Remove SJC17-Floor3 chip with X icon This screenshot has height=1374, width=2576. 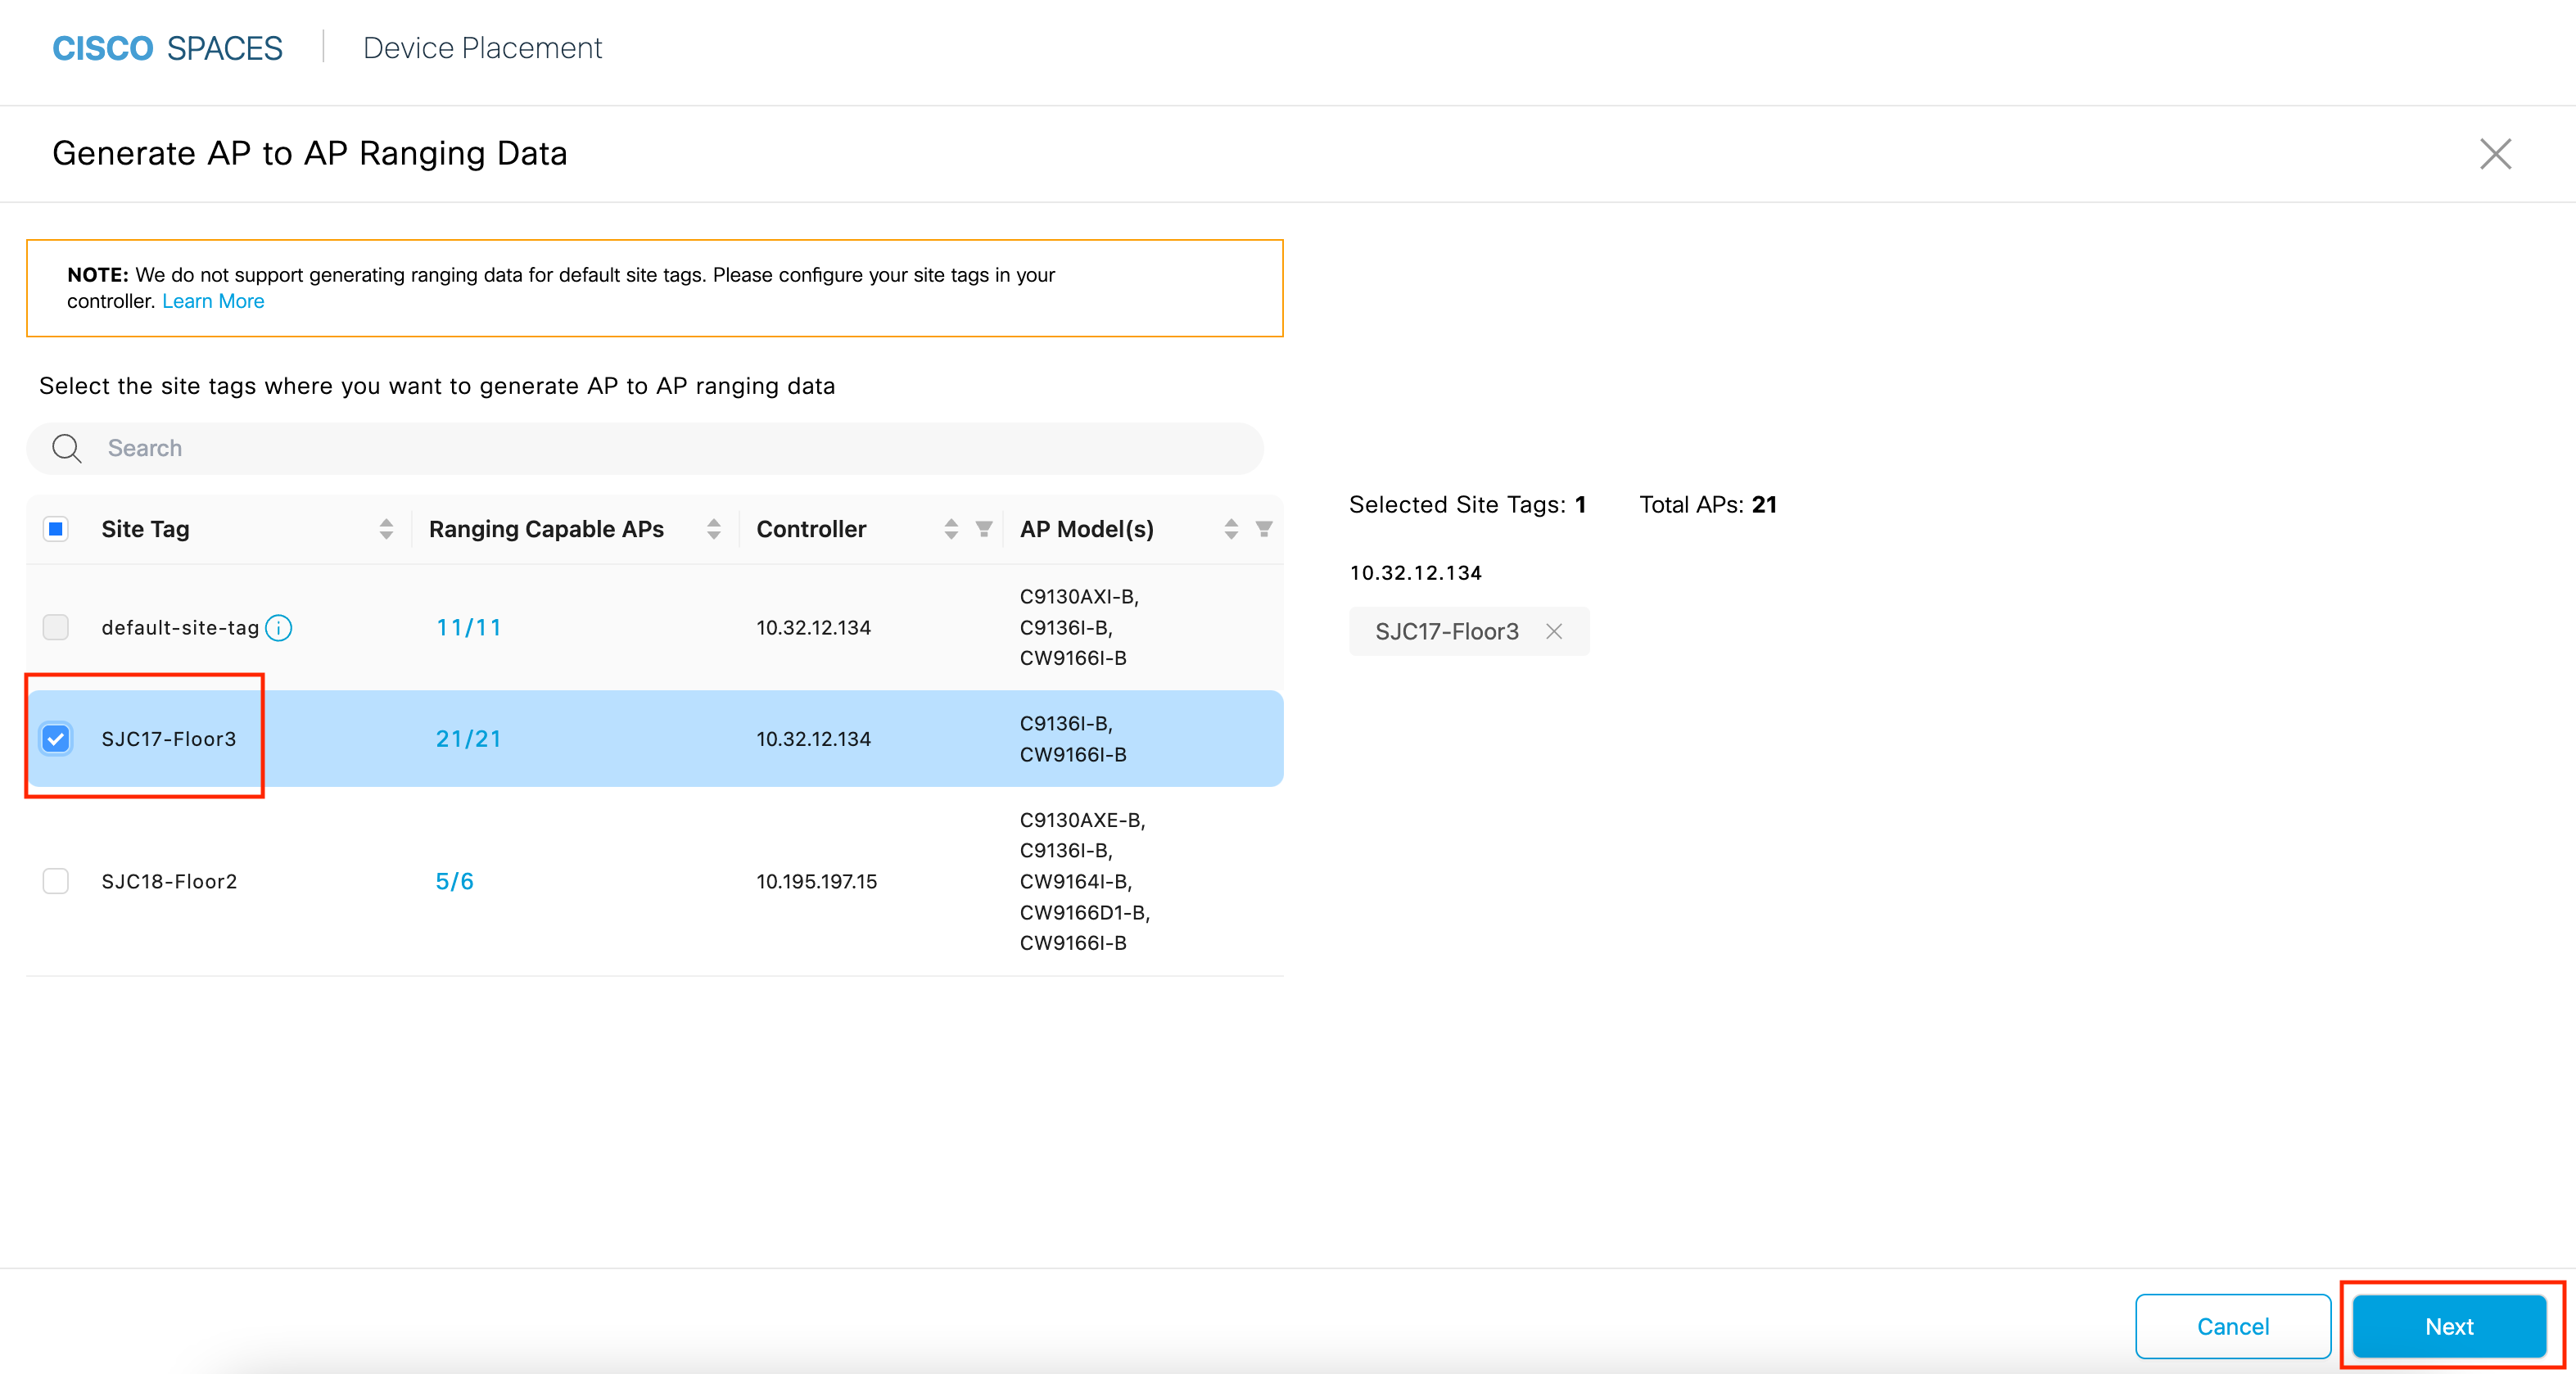tap(1553, 631)
